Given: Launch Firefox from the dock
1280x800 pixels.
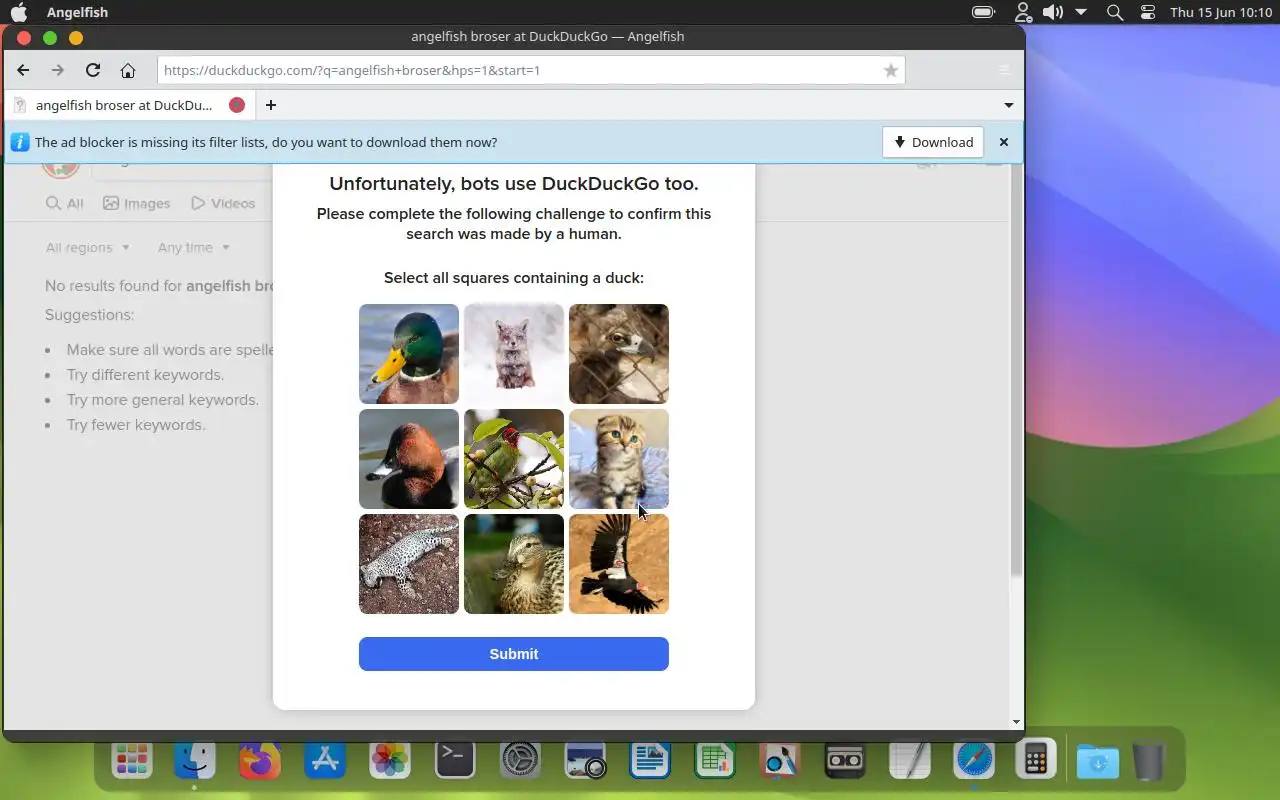Looking at the screenshot, I should pos(260,760).
